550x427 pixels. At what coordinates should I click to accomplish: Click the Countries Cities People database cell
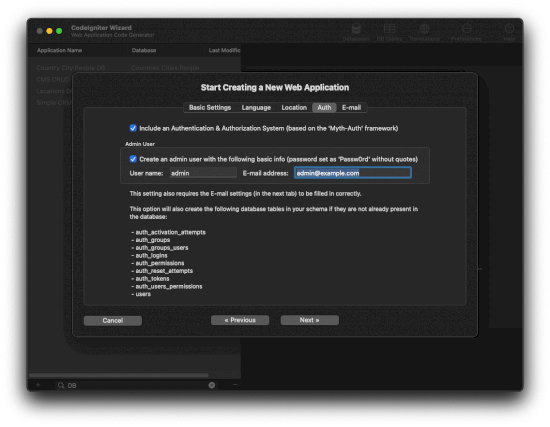(165, 68)
